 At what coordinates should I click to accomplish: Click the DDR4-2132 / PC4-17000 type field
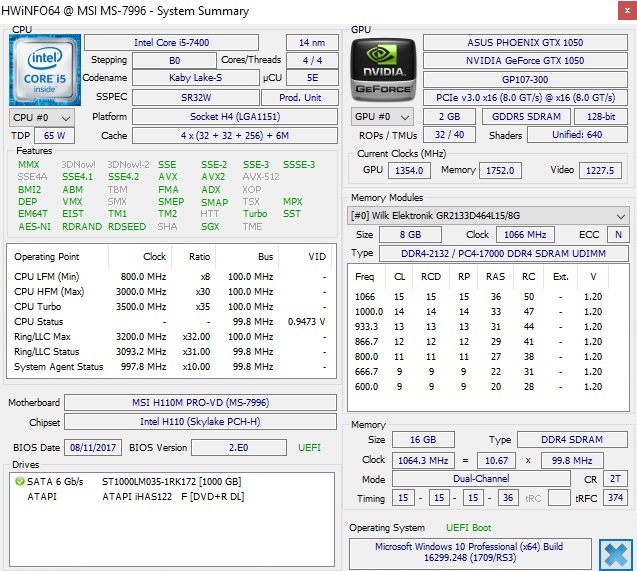tap(503, 253)
